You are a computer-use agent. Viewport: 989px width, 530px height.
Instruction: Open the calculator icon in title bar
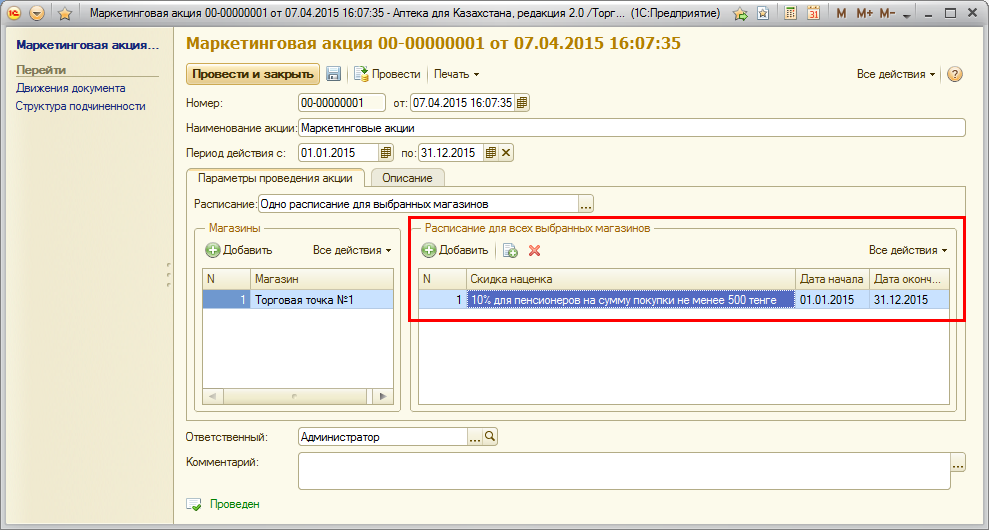point(791,14)
